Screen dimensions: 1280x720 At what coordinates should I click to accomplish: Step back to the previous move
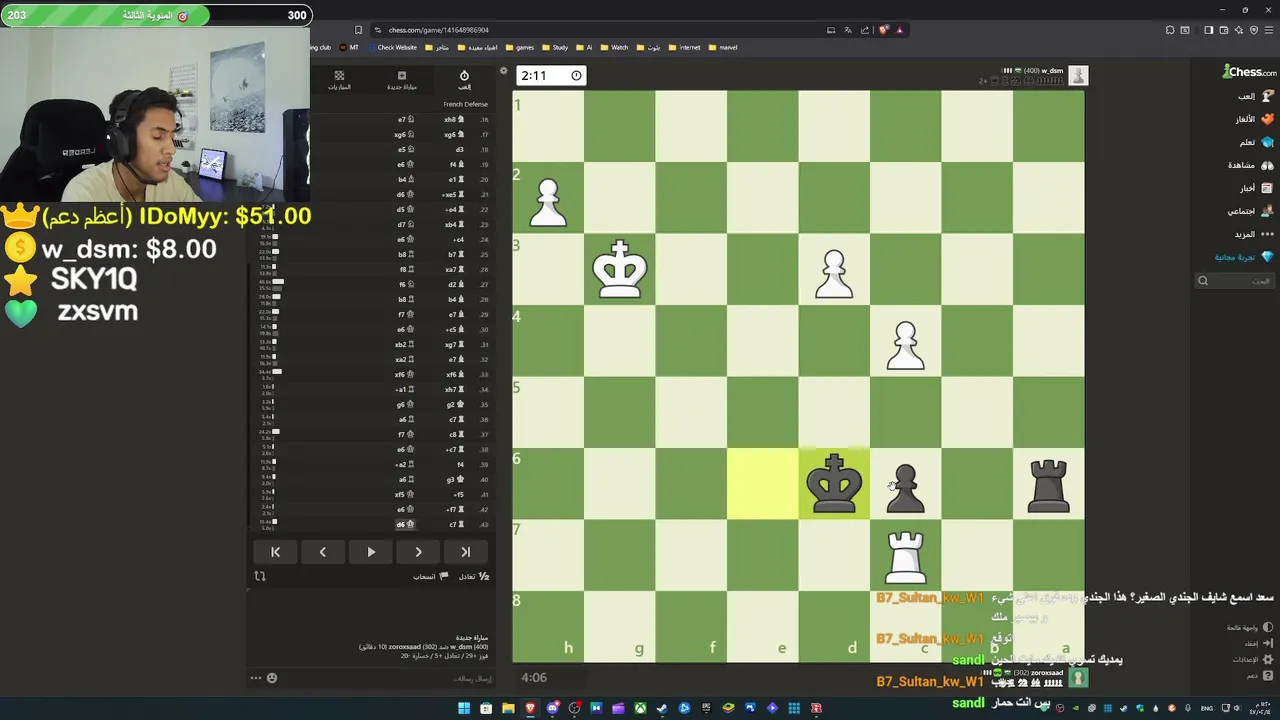(323, 552)
